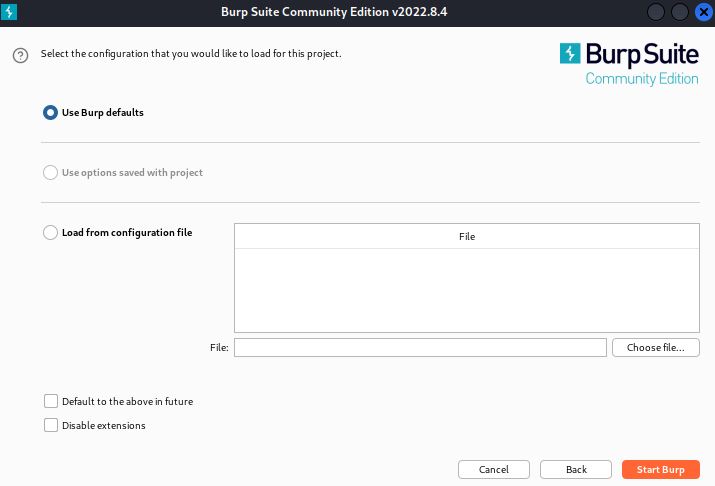Select the Use options saved with project radio button
715x486 pixels.
(50, 173)
